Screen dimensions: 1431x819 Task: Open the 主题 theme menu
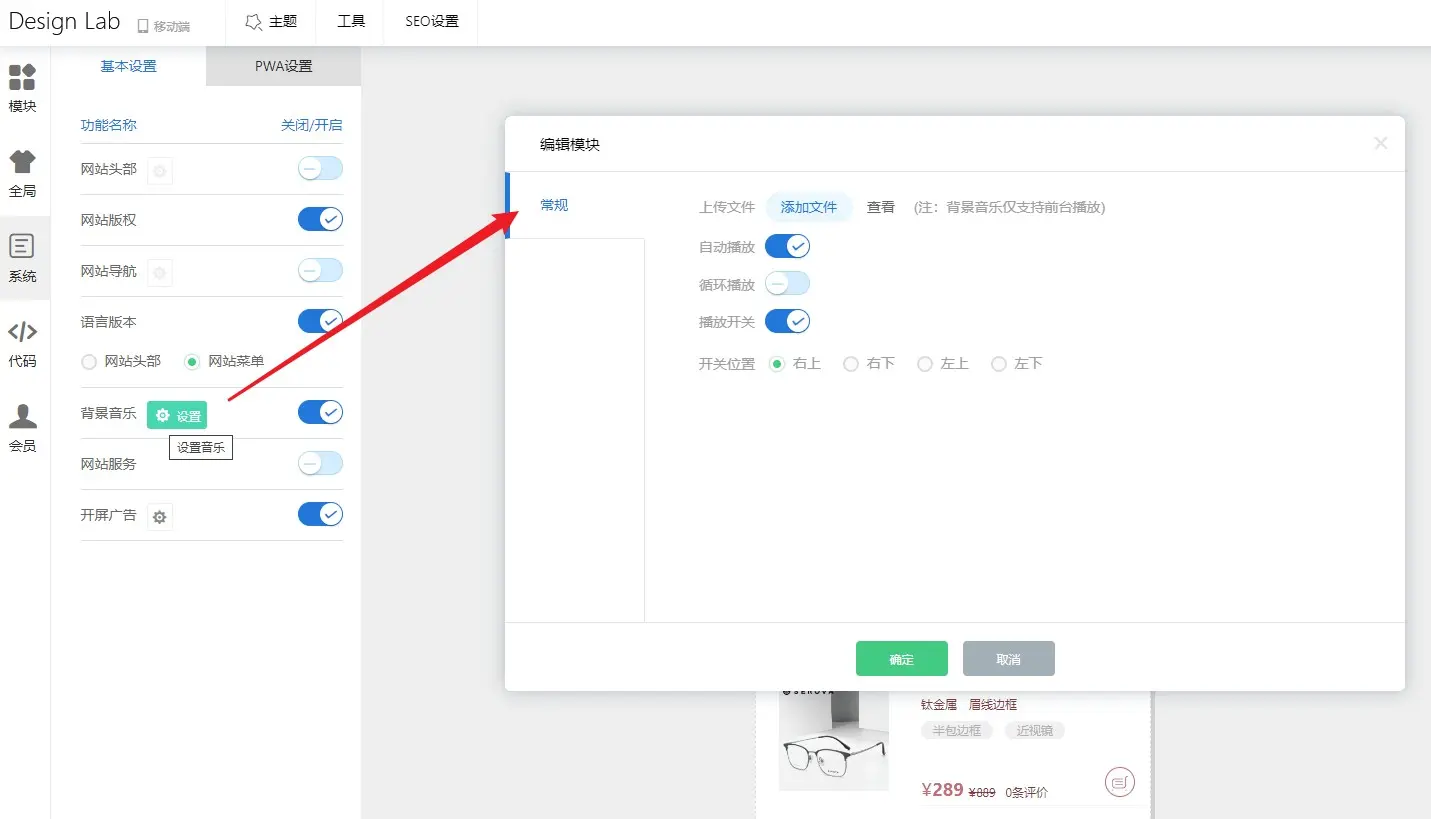pos(271,21)
